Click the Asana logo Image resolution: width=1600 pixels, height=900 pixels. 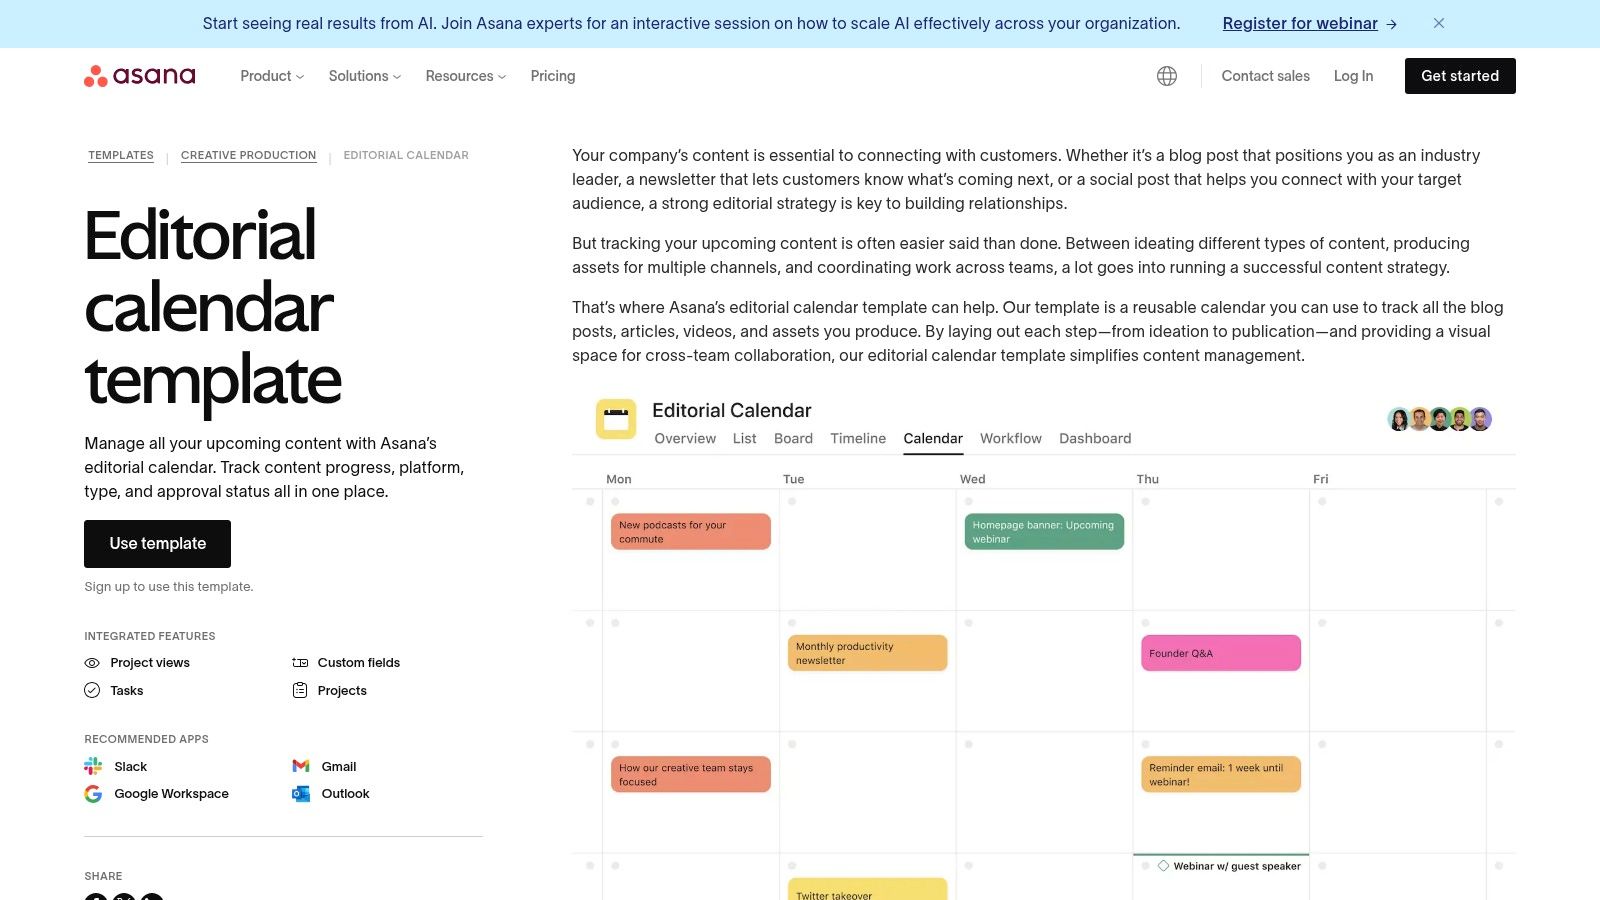tap(140, 76)
